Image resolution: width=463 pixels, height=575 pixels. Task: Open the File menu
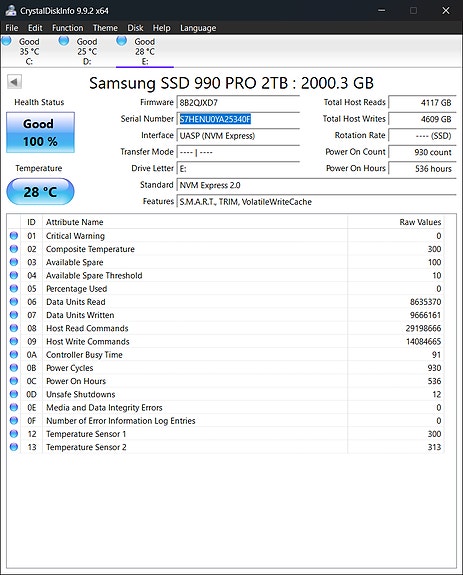[x=12, y=28]
